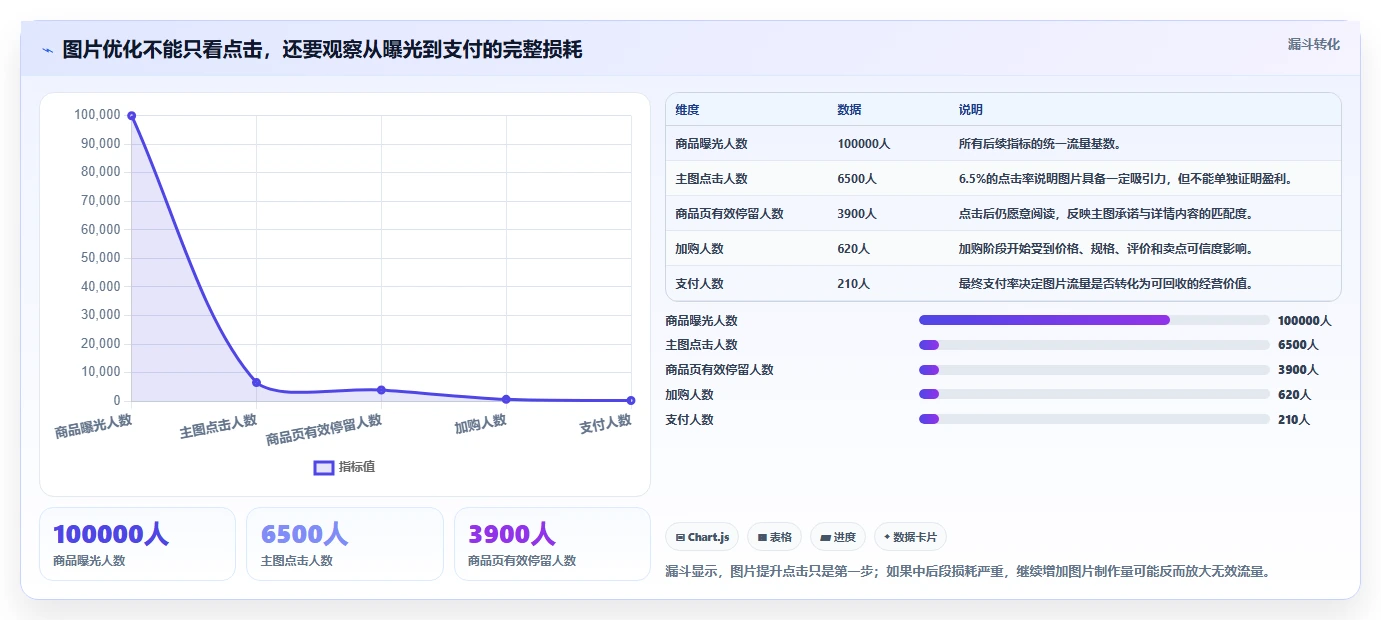
Task: Click the 3900人 summary card
Action: 552,544
